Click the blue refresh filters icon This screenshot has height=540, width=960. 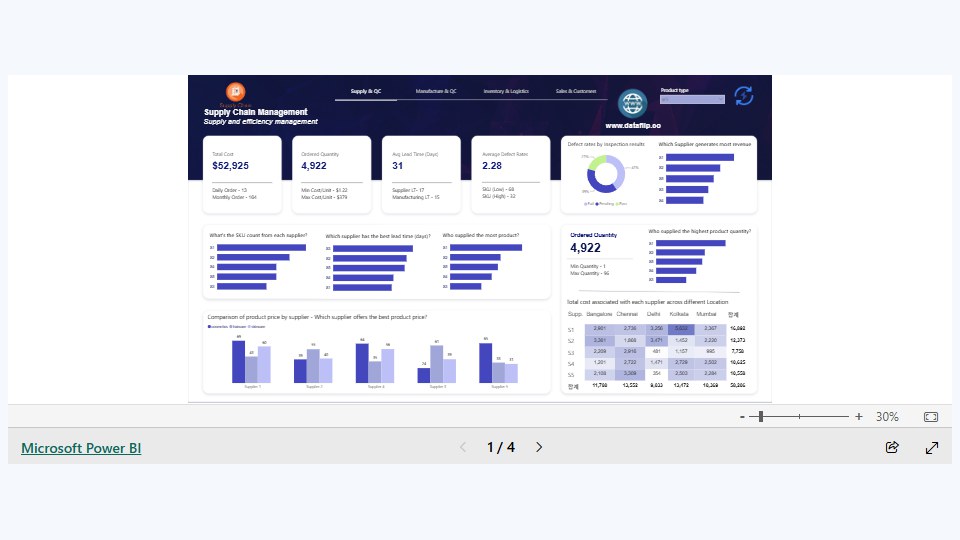pyautogui.click(x=743, y=96)
